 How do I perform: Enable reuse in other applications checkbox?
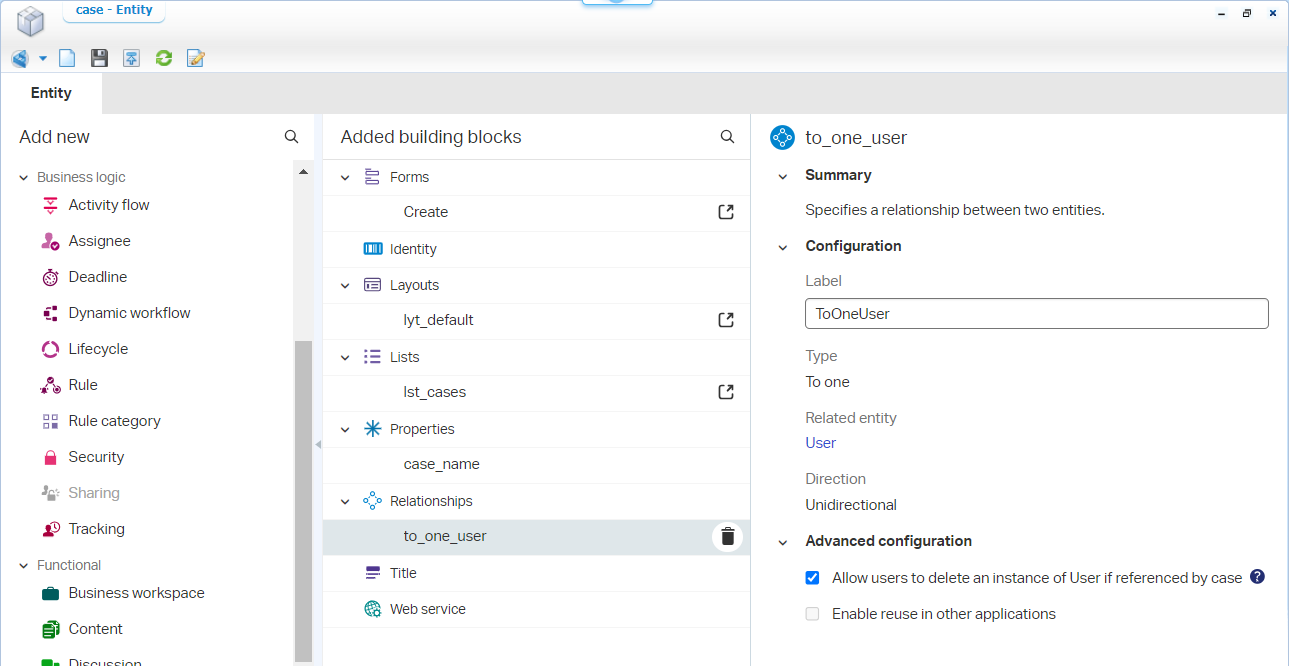click(813, 614)
